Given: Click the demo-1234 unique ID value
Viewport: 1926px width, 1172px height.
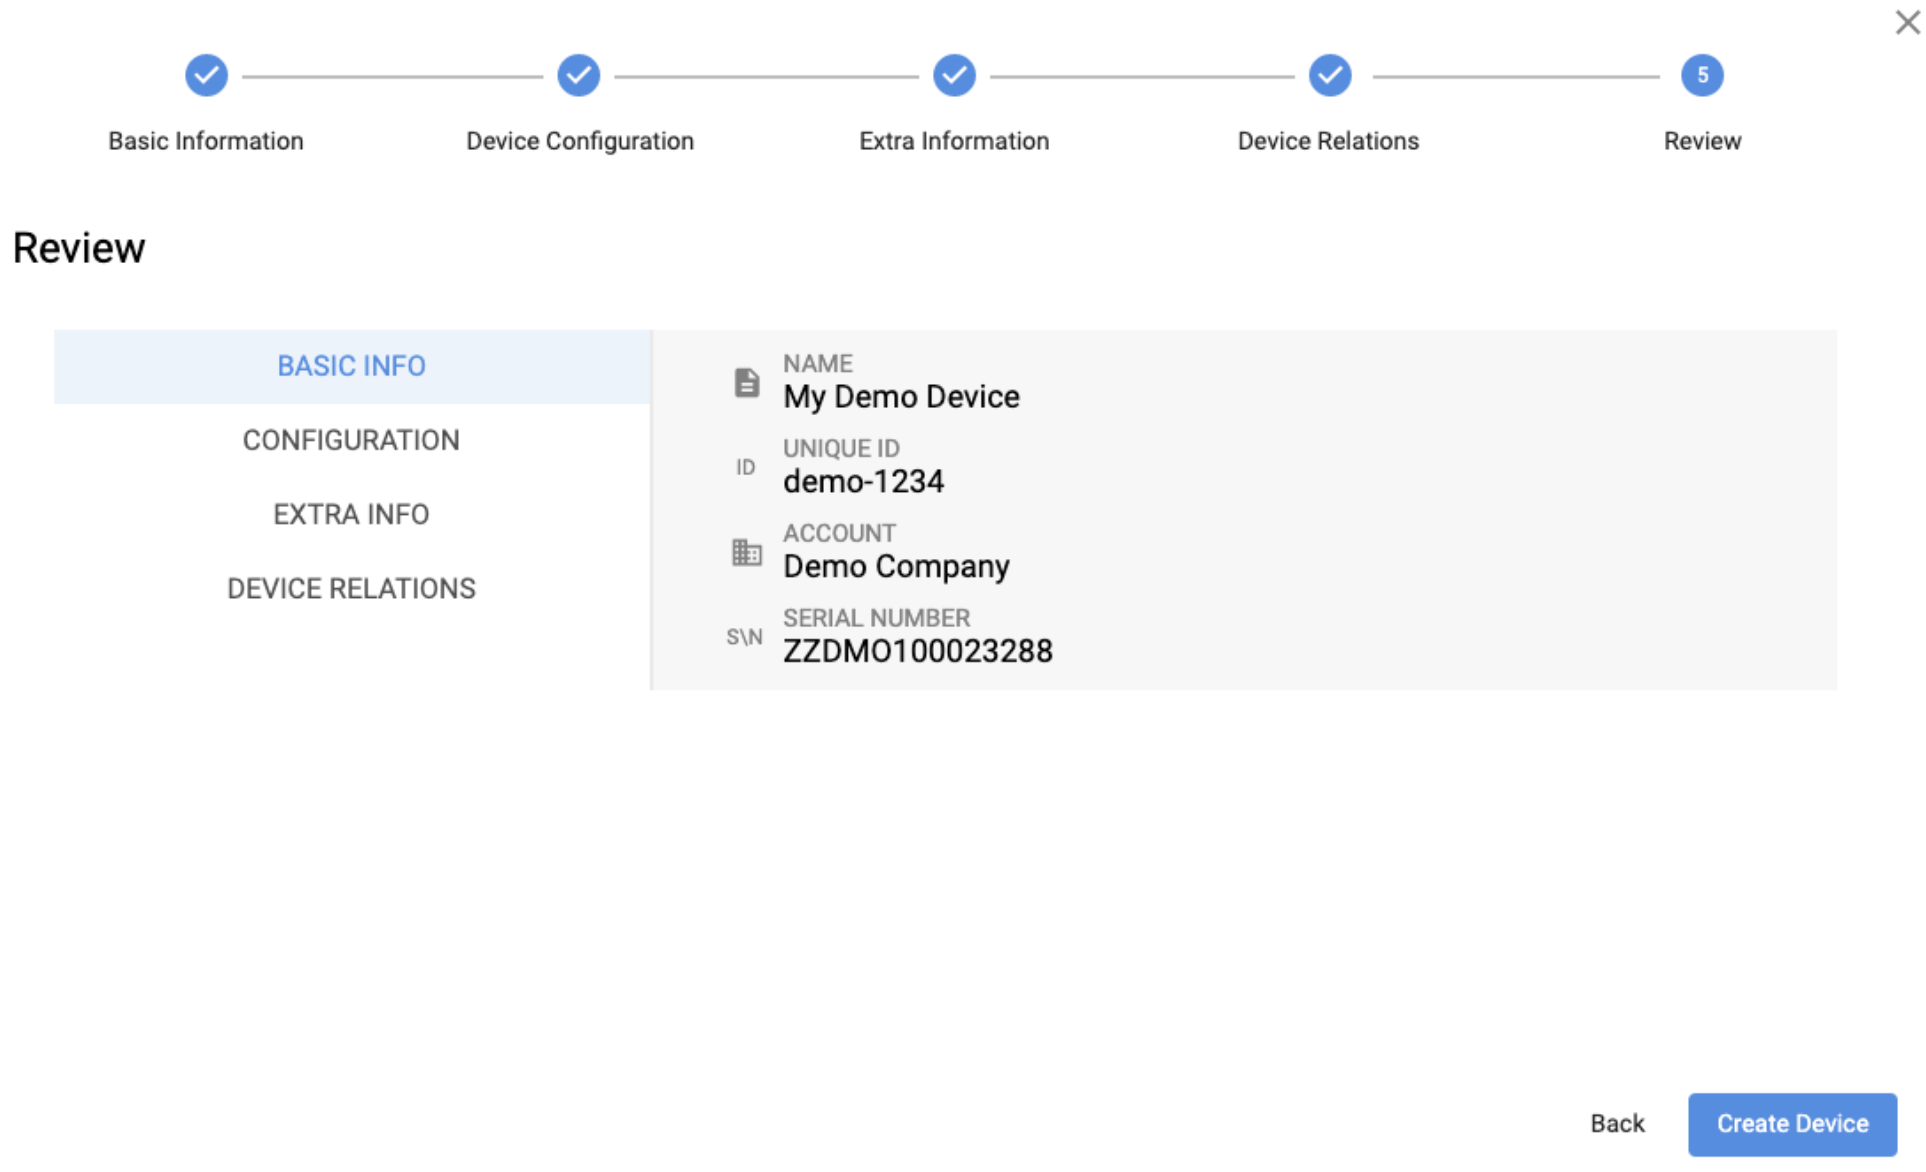Looking at the screenshot, I should click(863, 482).
